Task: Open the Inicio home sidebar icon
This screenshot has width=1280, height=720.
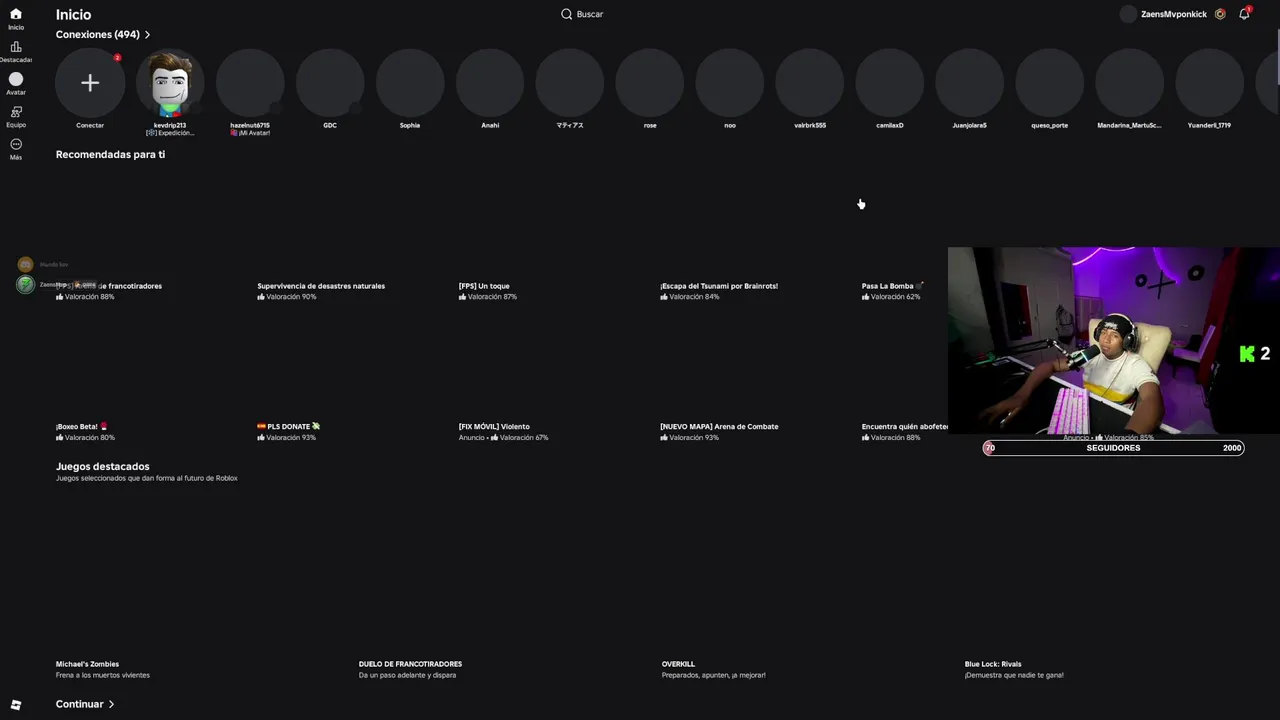Action: (16, 14)
